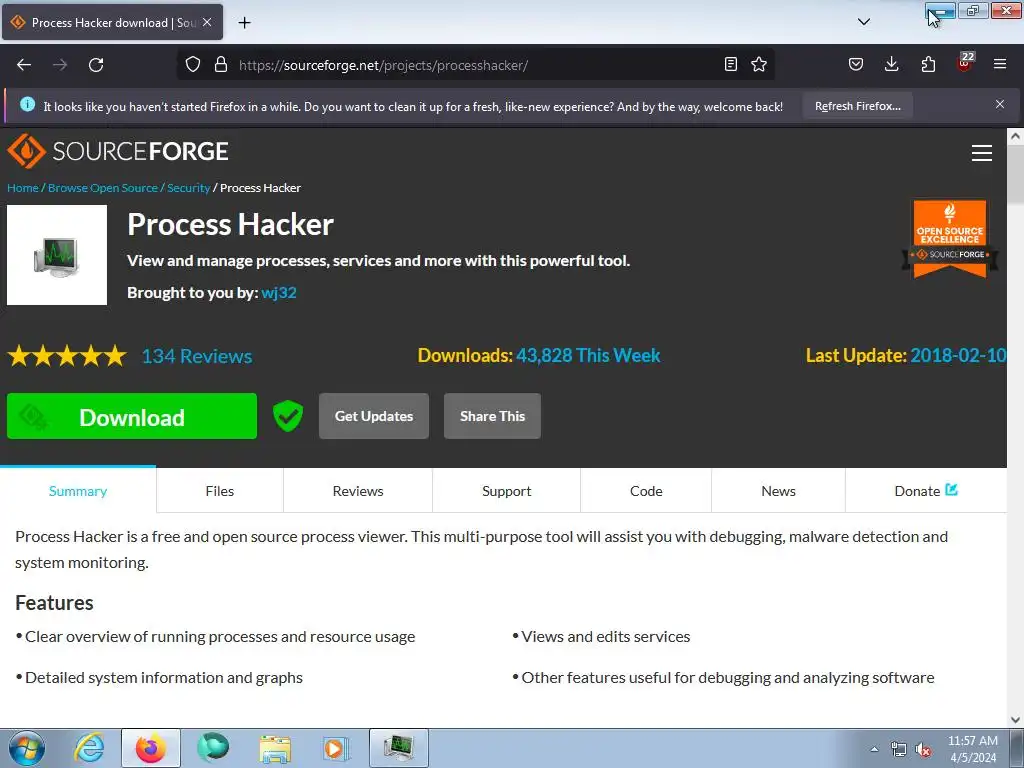Screen dimensions: 1024x768
Task: Click the Open Source Excellence badge
Action: pyautogui.click(x=950, y=238)
